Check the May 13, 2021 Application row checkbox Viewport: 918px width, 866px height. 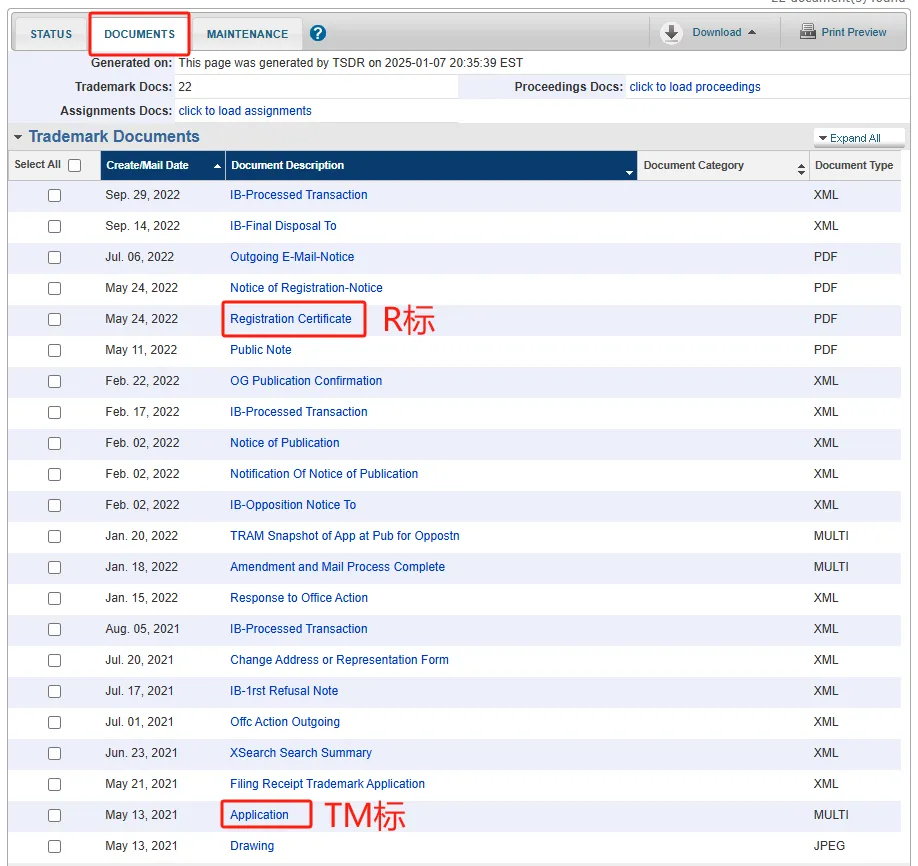click(54, 816)
